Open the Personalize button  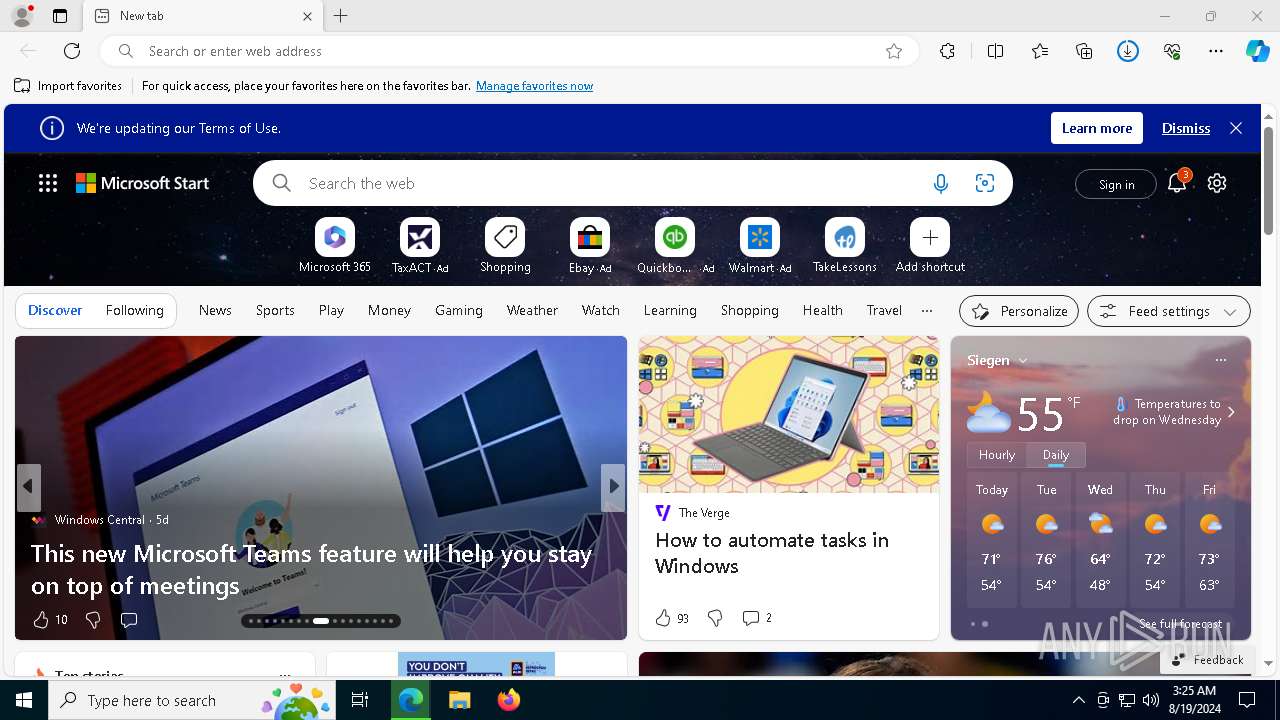(1019, 311)
